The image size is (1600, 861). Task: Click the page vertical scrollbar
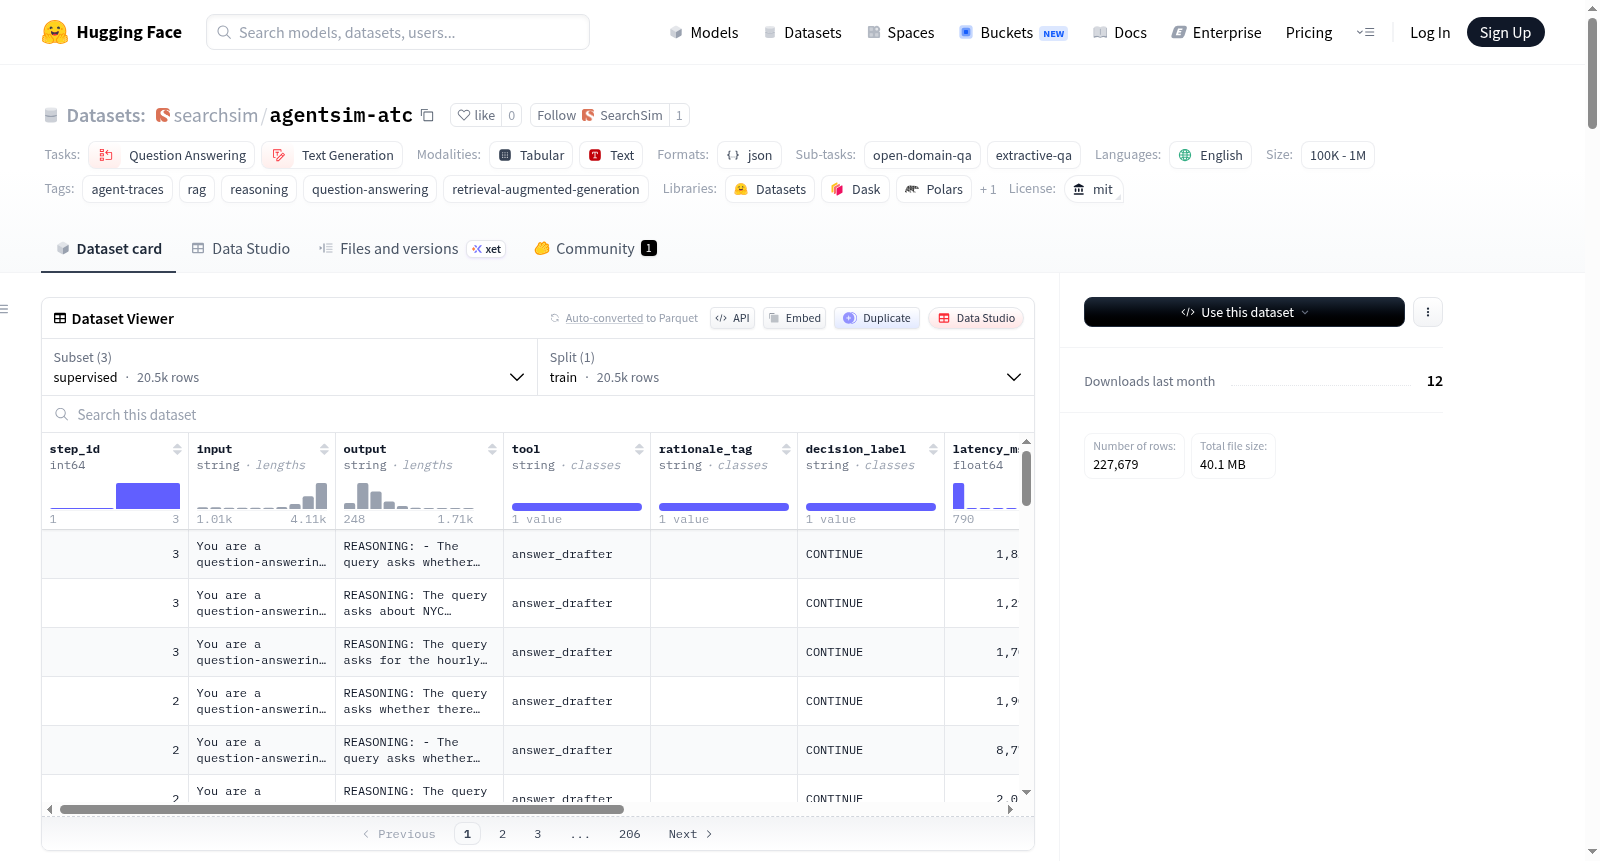[1592, 73]
